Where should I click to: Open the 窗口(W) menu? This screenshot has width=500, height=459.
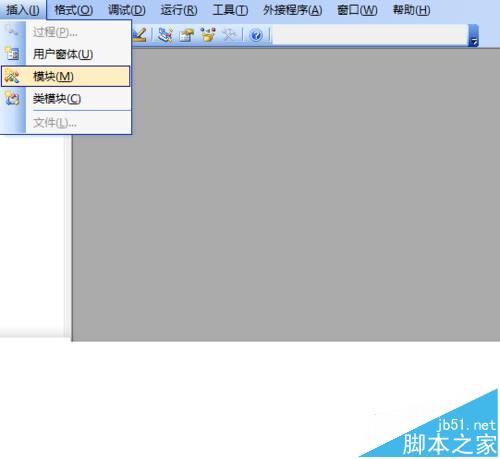(x=357, y=10)
